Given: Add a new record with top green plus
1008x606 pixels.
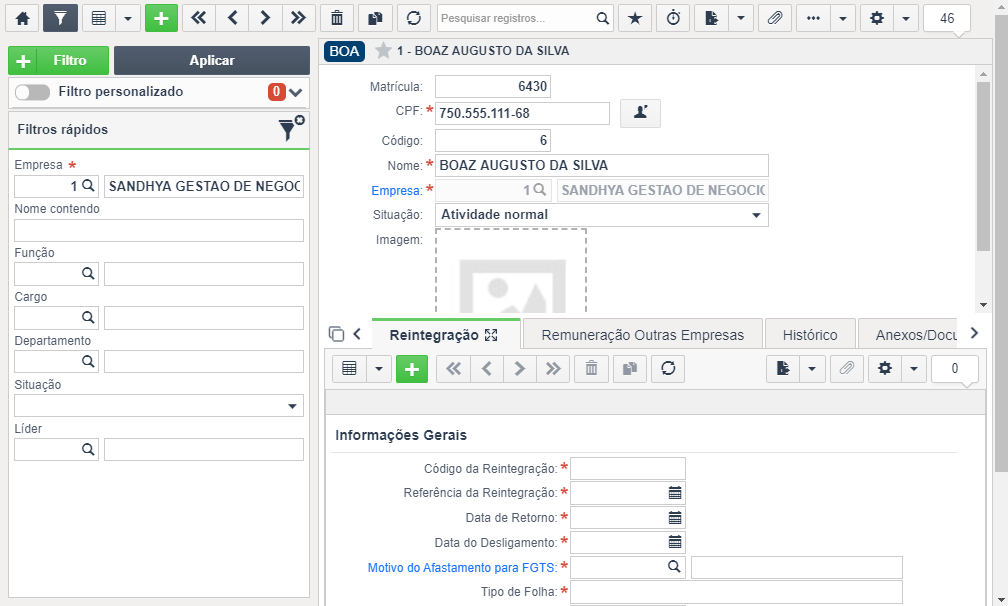Looking at the screenshot, I should (161, 18).
